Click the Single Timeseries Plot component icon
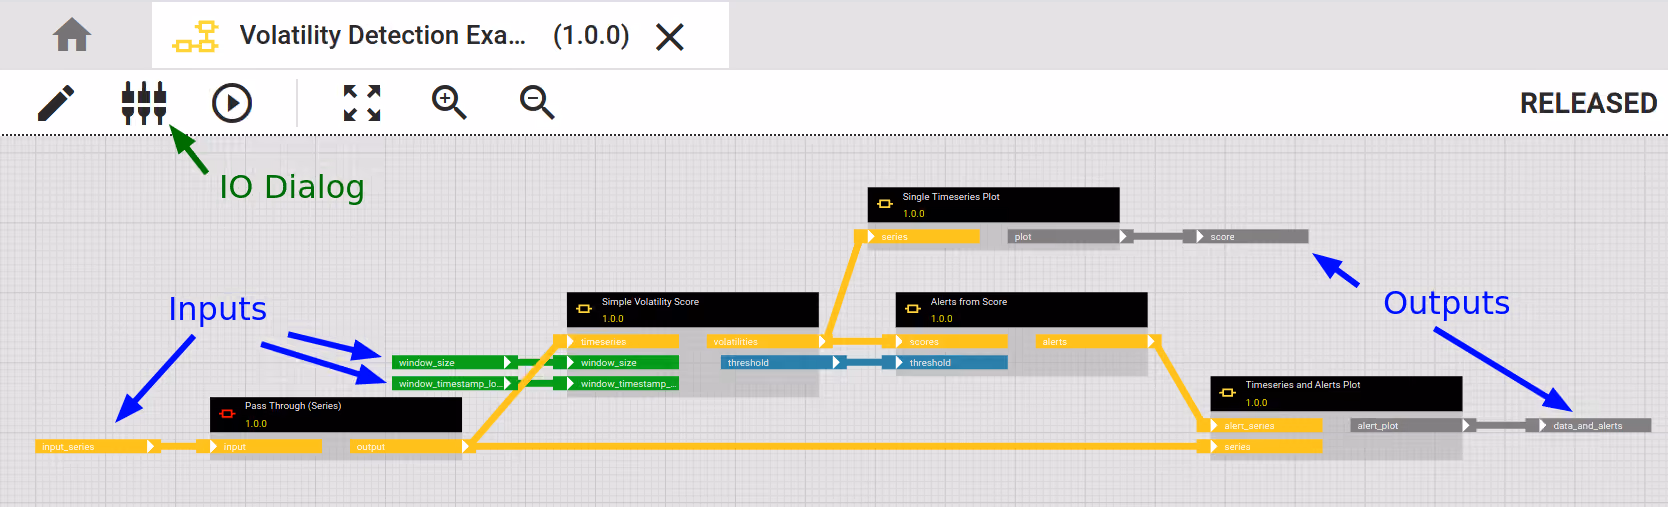 [884, 204]
